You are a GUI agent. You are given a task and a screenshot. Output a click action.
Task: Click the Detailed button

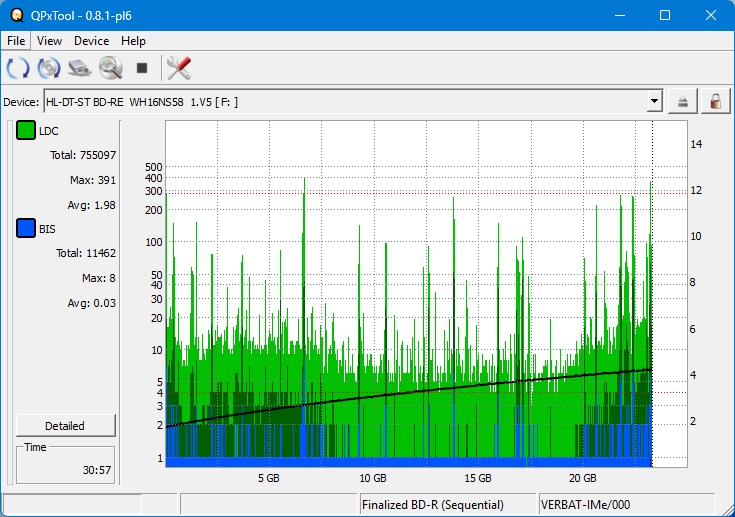click(x=65, y=425)
